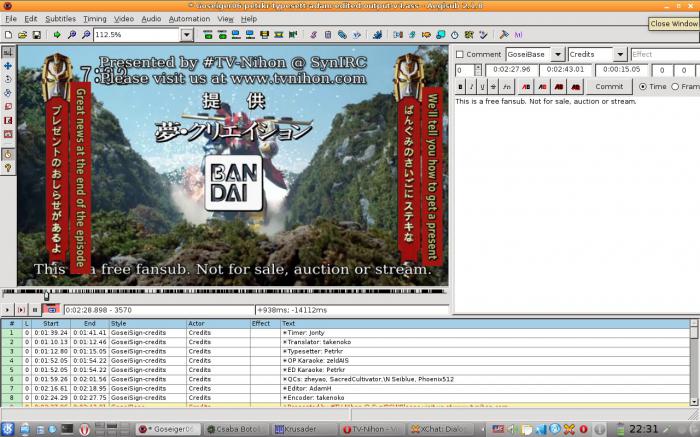The image size is (700, 437).
Task: Click end time field 0:02:43.01
Action: click(x=565, y=70)
